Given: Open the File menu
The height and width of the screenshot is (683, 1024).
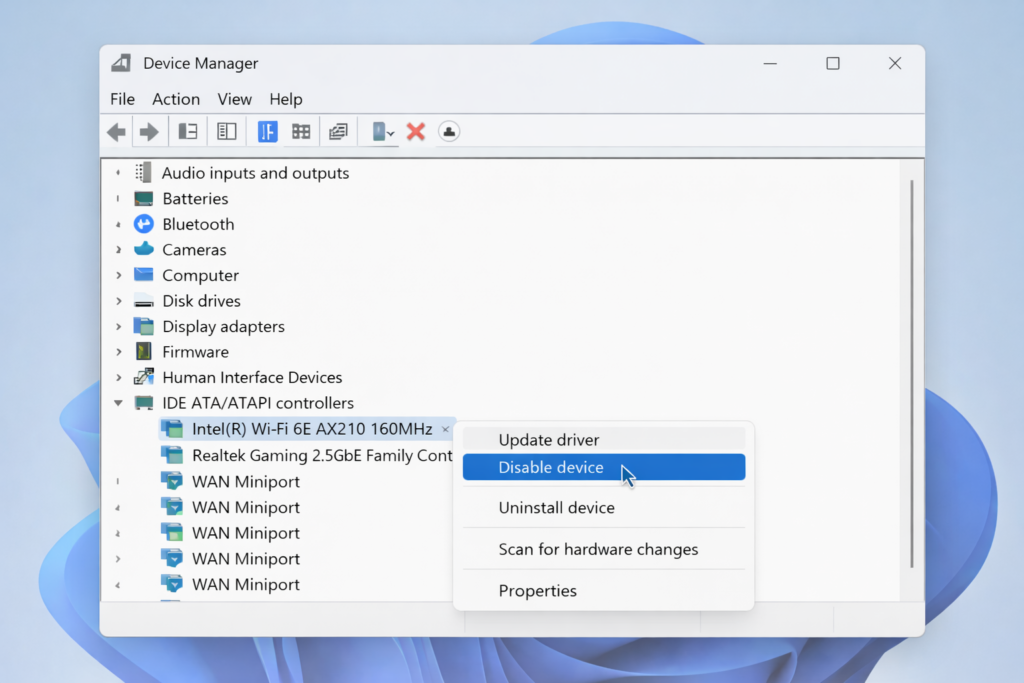Looking at the screenshot, I should coord(122,99).
